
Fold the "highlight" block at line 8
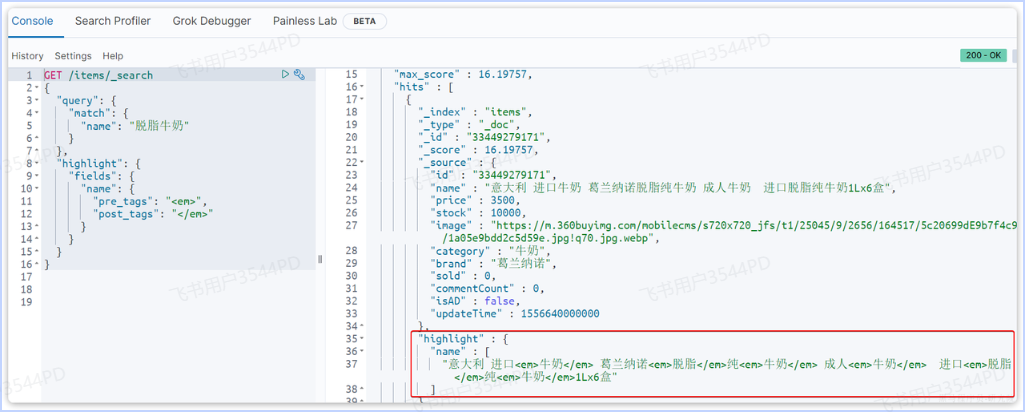point(36,163)
